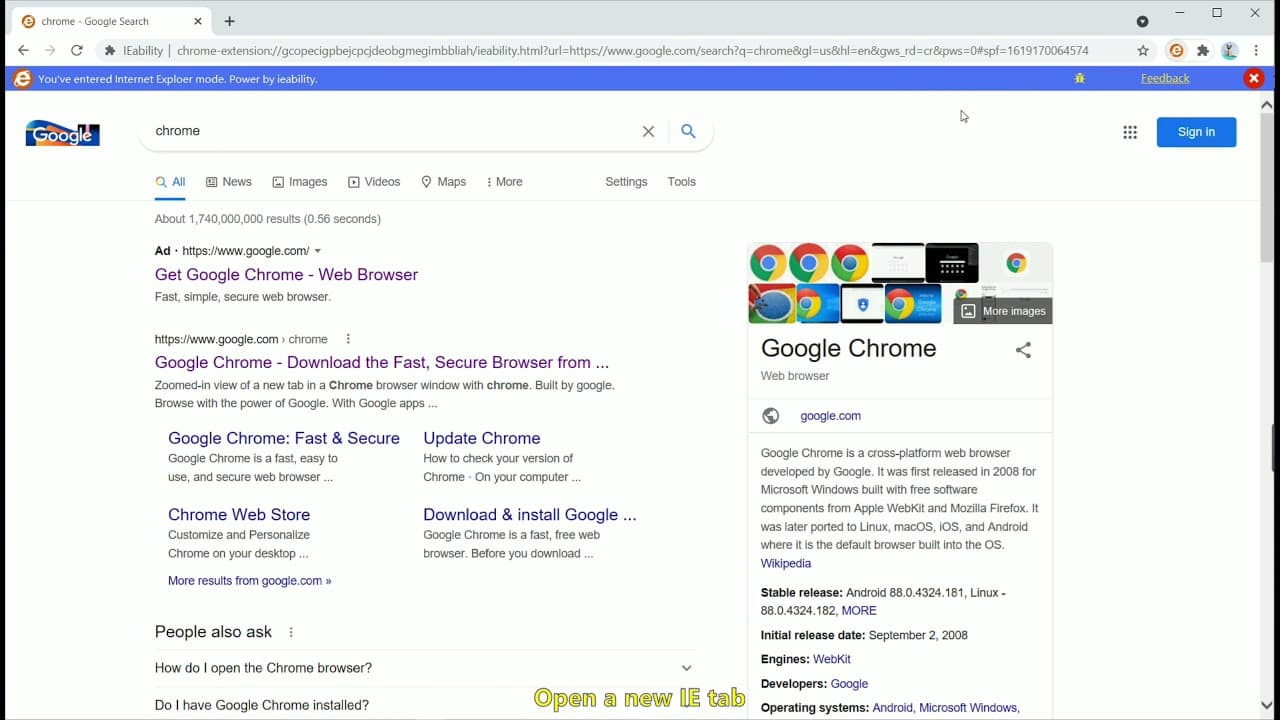1280x720 pixels.
Task: Switch to the Maps tab
Action: coord(443,182)
